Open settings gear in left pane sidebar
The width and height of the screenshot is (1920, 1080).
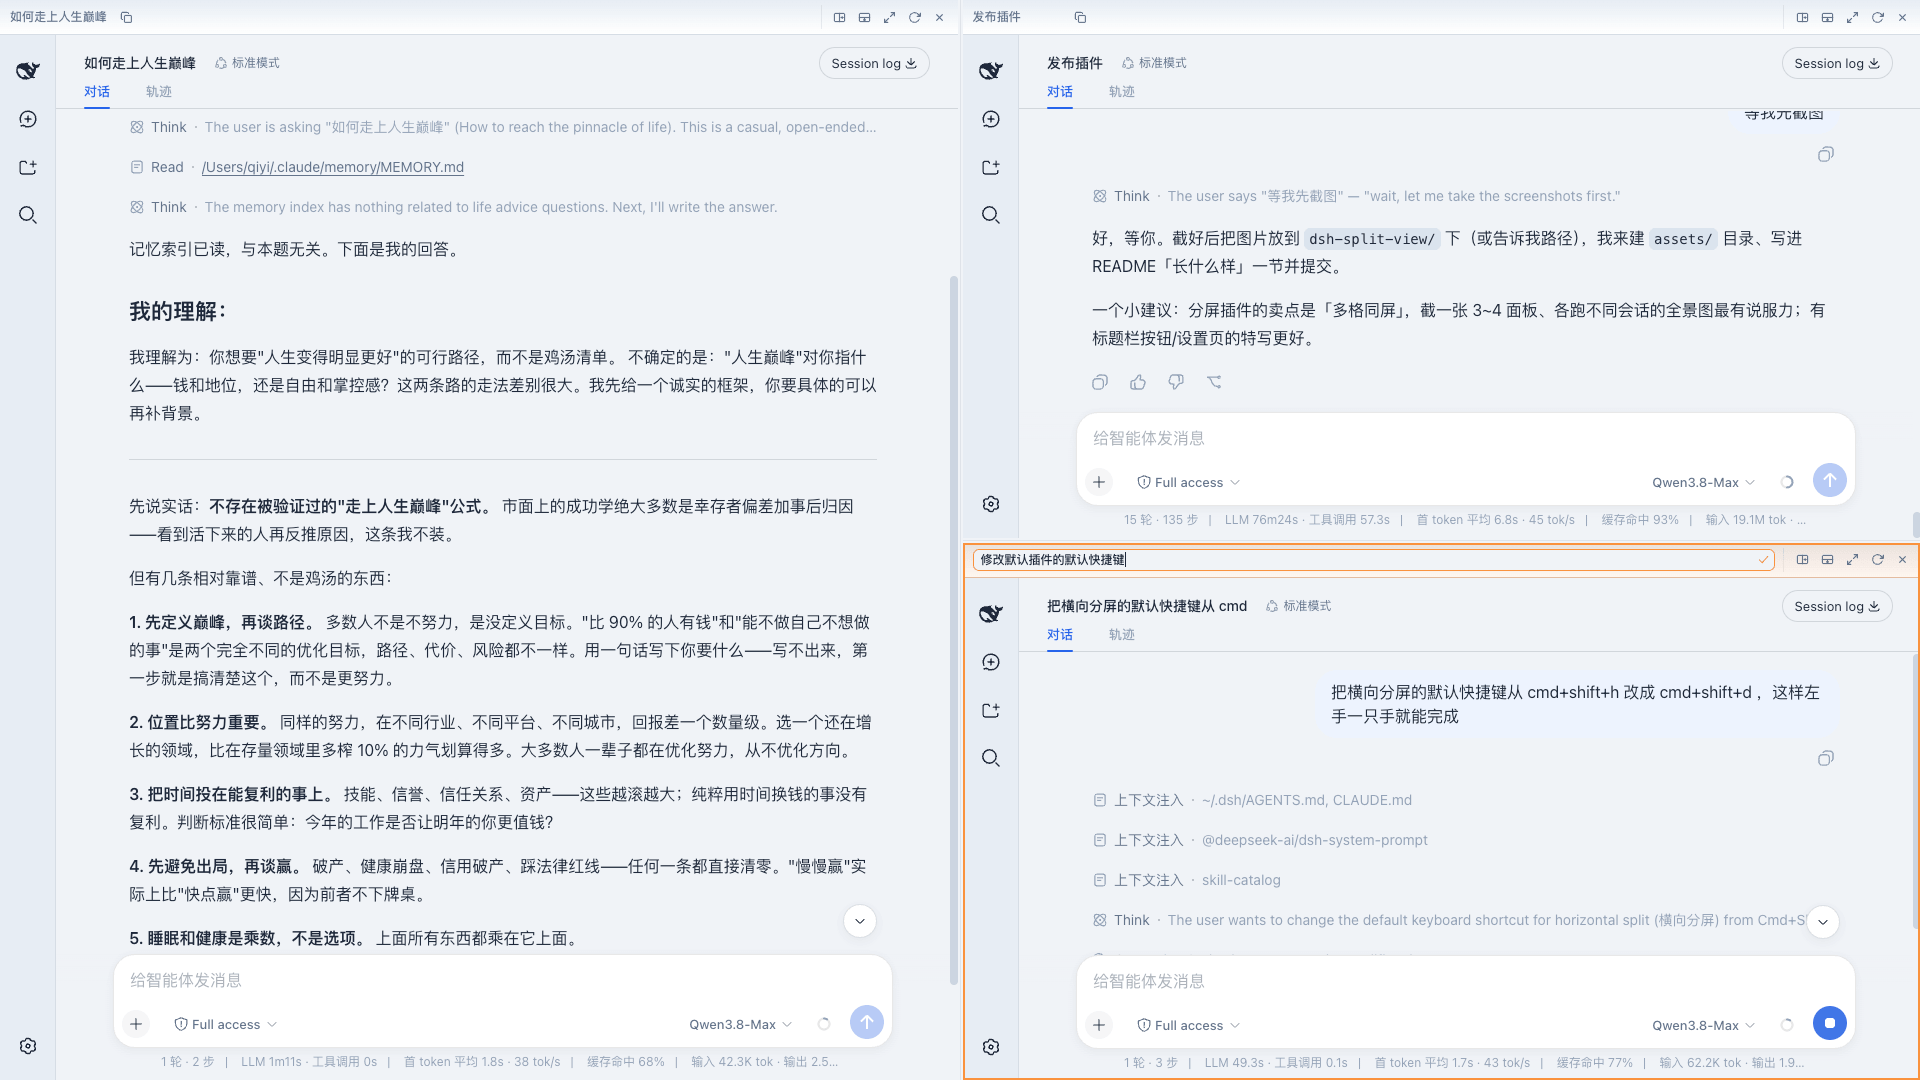(28, 1046)
